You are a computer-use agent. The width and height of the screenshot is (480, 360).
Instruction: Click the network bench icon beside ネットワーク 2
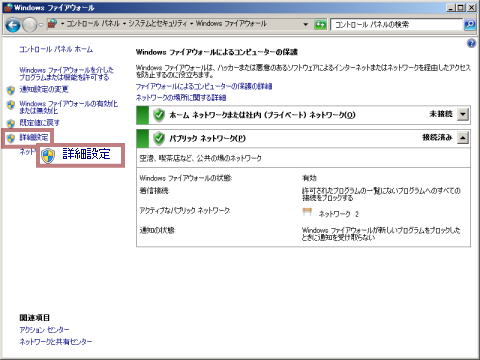pos(307,212)
